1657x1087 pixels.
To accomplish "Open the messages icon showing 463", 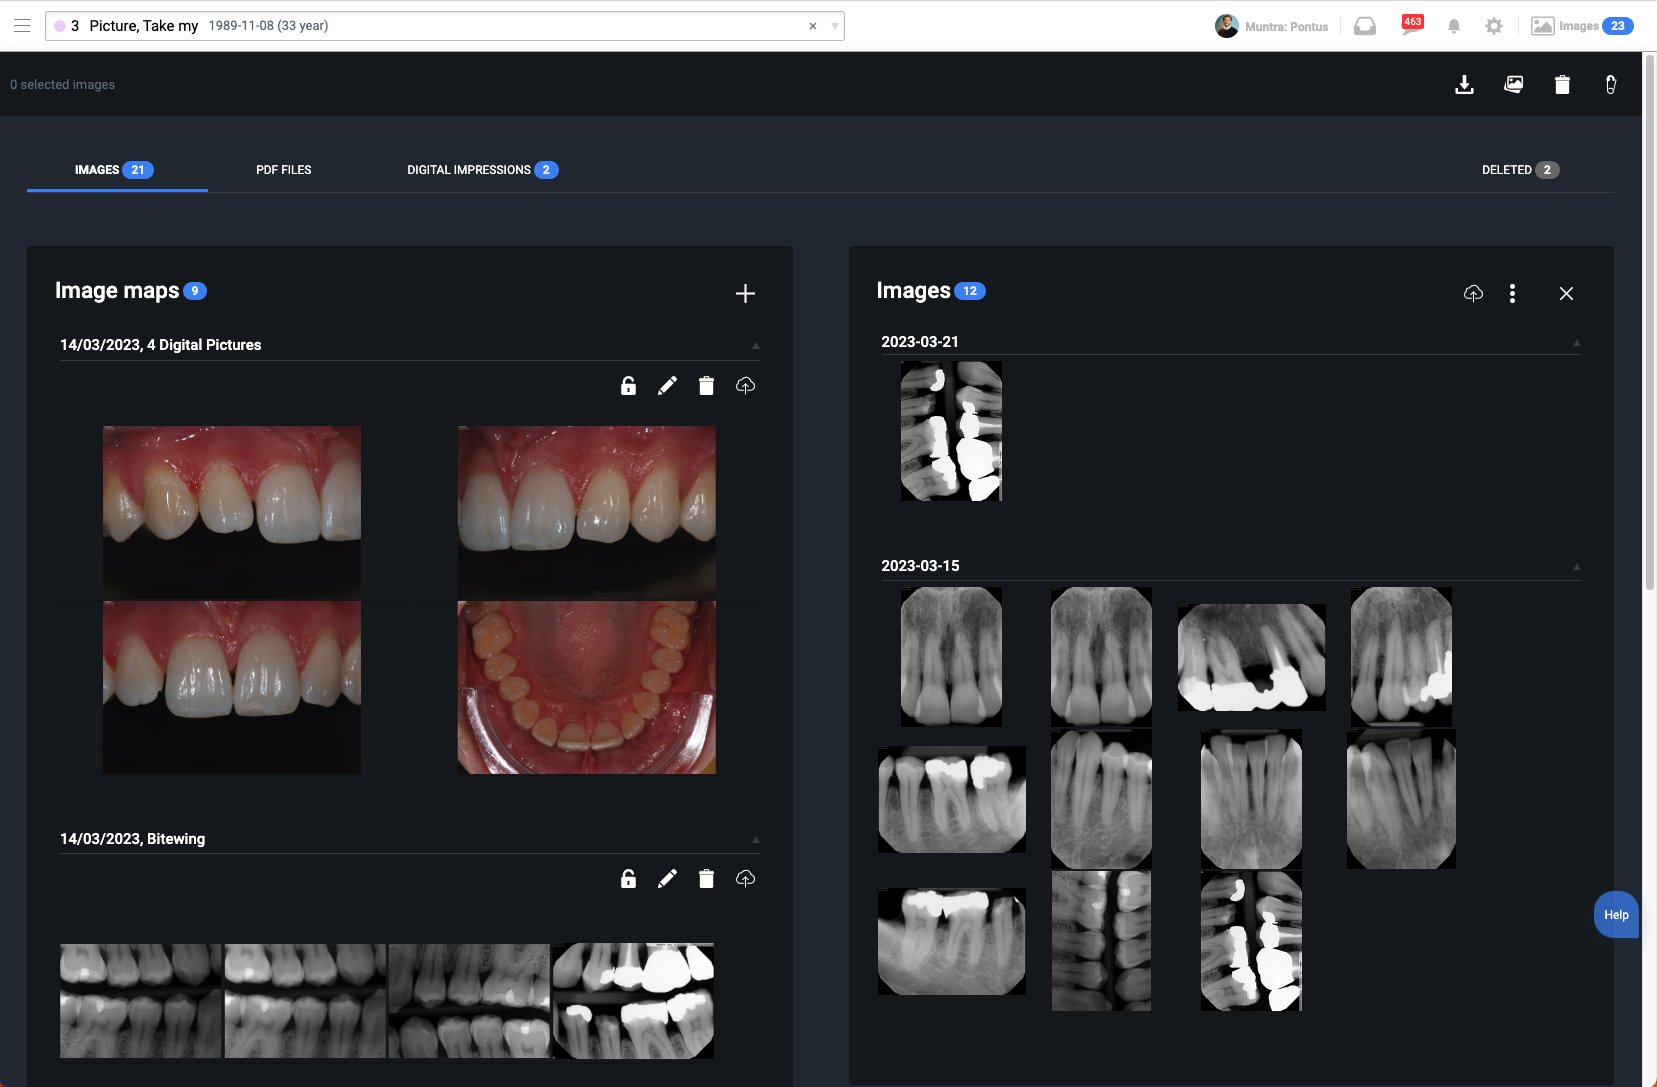I will pos(1410,25).
